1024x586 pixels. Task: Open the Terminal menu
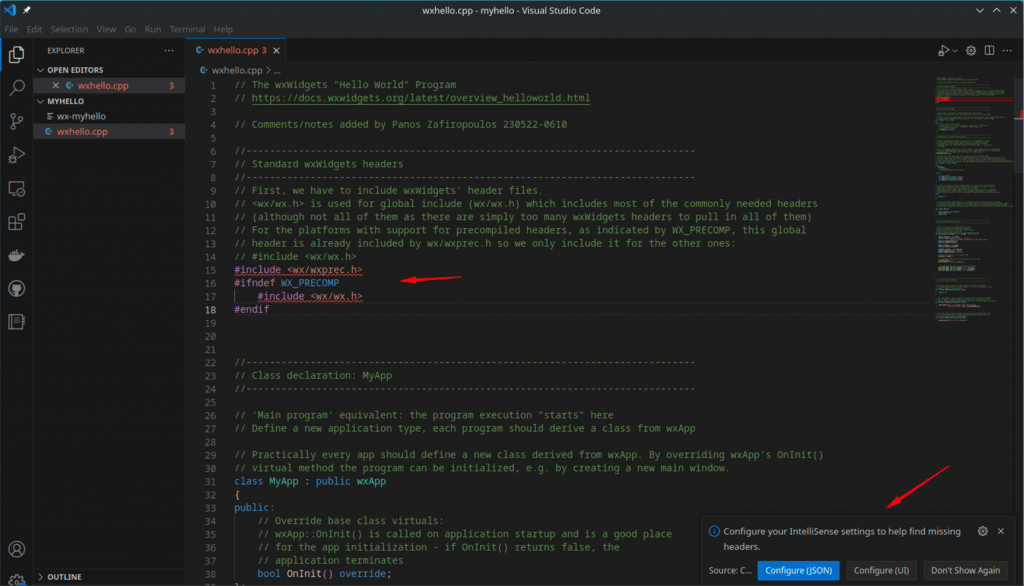(x=187, y=29)
